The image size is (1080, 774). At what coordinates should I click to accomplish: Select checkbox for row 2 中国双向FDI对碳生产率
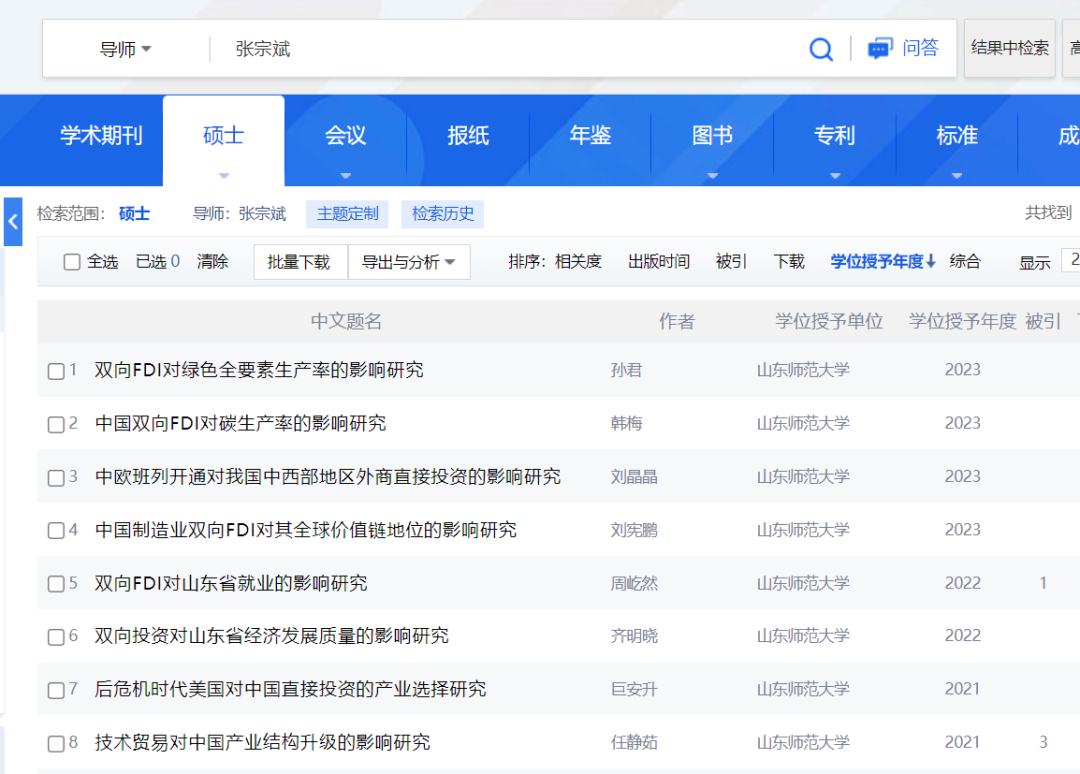click(56, 424)
